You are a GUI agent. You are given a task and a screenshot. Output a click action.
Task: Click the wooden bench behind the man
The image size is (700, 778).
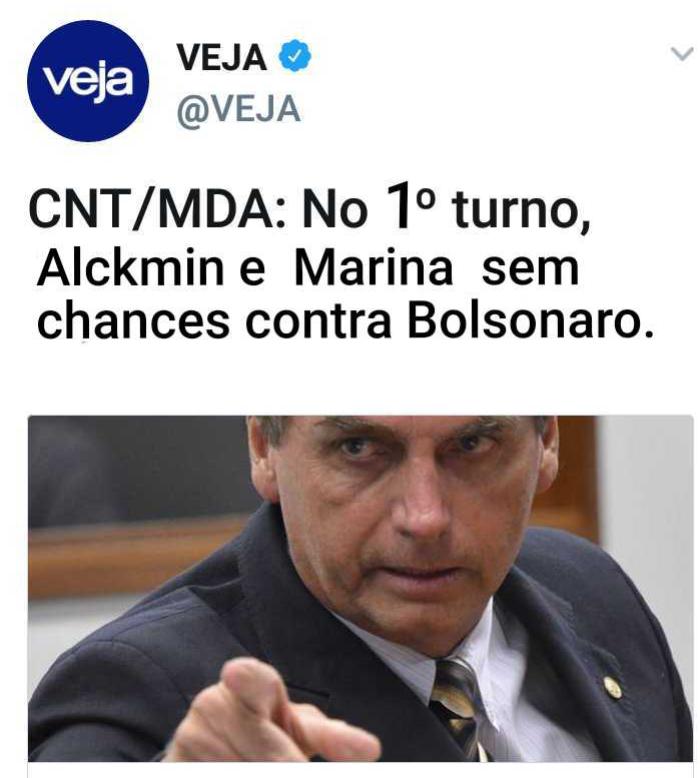[x=134, y=553]
